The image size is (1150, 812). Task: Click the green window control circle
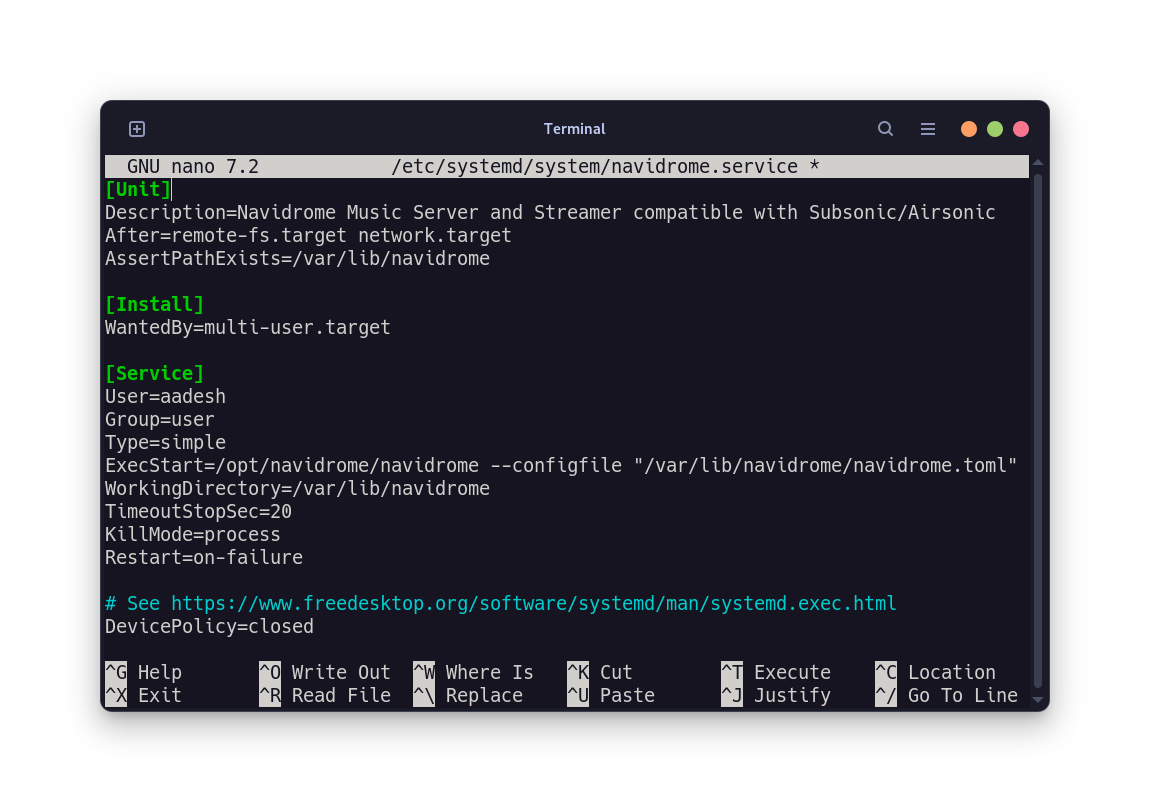(x=994, y=129)
